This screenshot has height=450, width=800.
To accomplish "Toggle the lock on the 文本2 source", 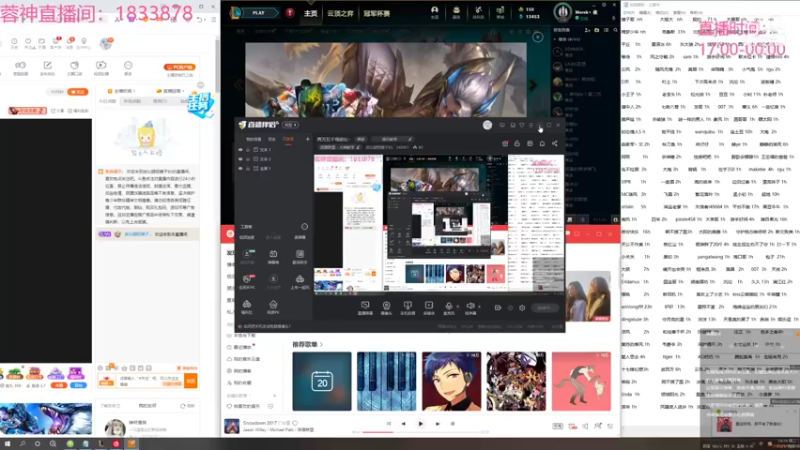I will coord(248,159).
